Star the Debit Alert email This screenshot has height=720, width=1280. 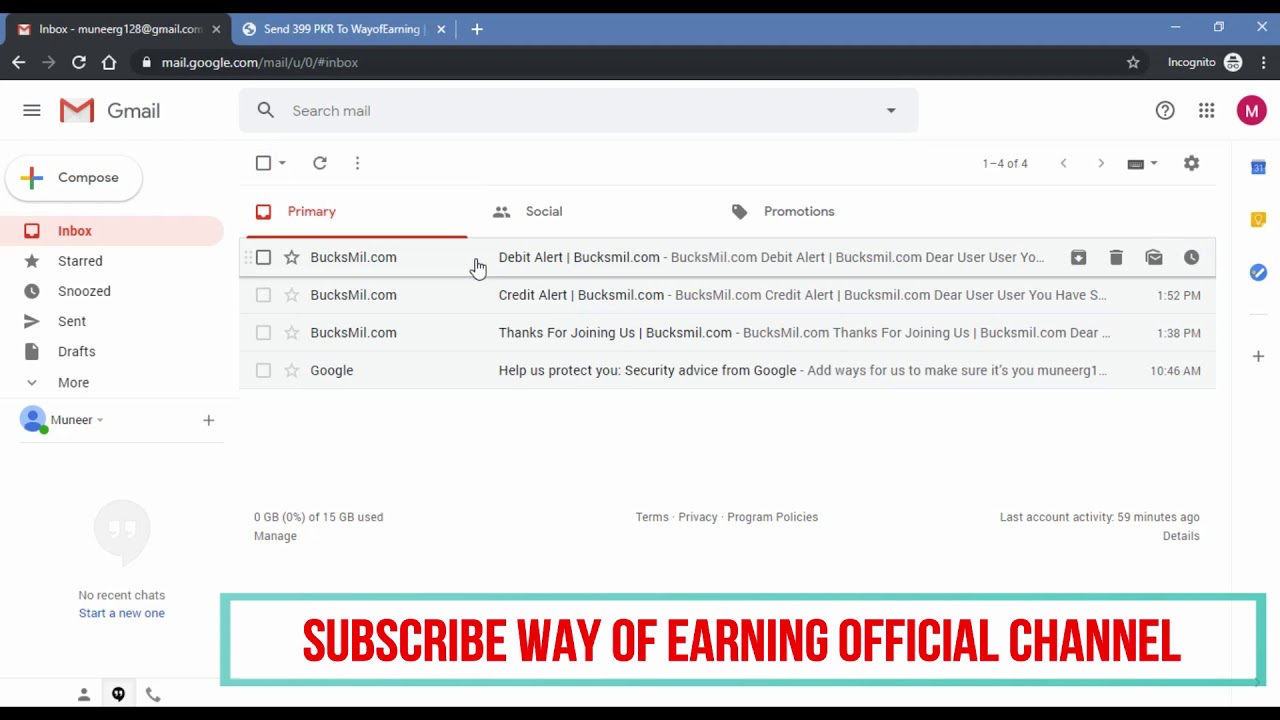291,258
